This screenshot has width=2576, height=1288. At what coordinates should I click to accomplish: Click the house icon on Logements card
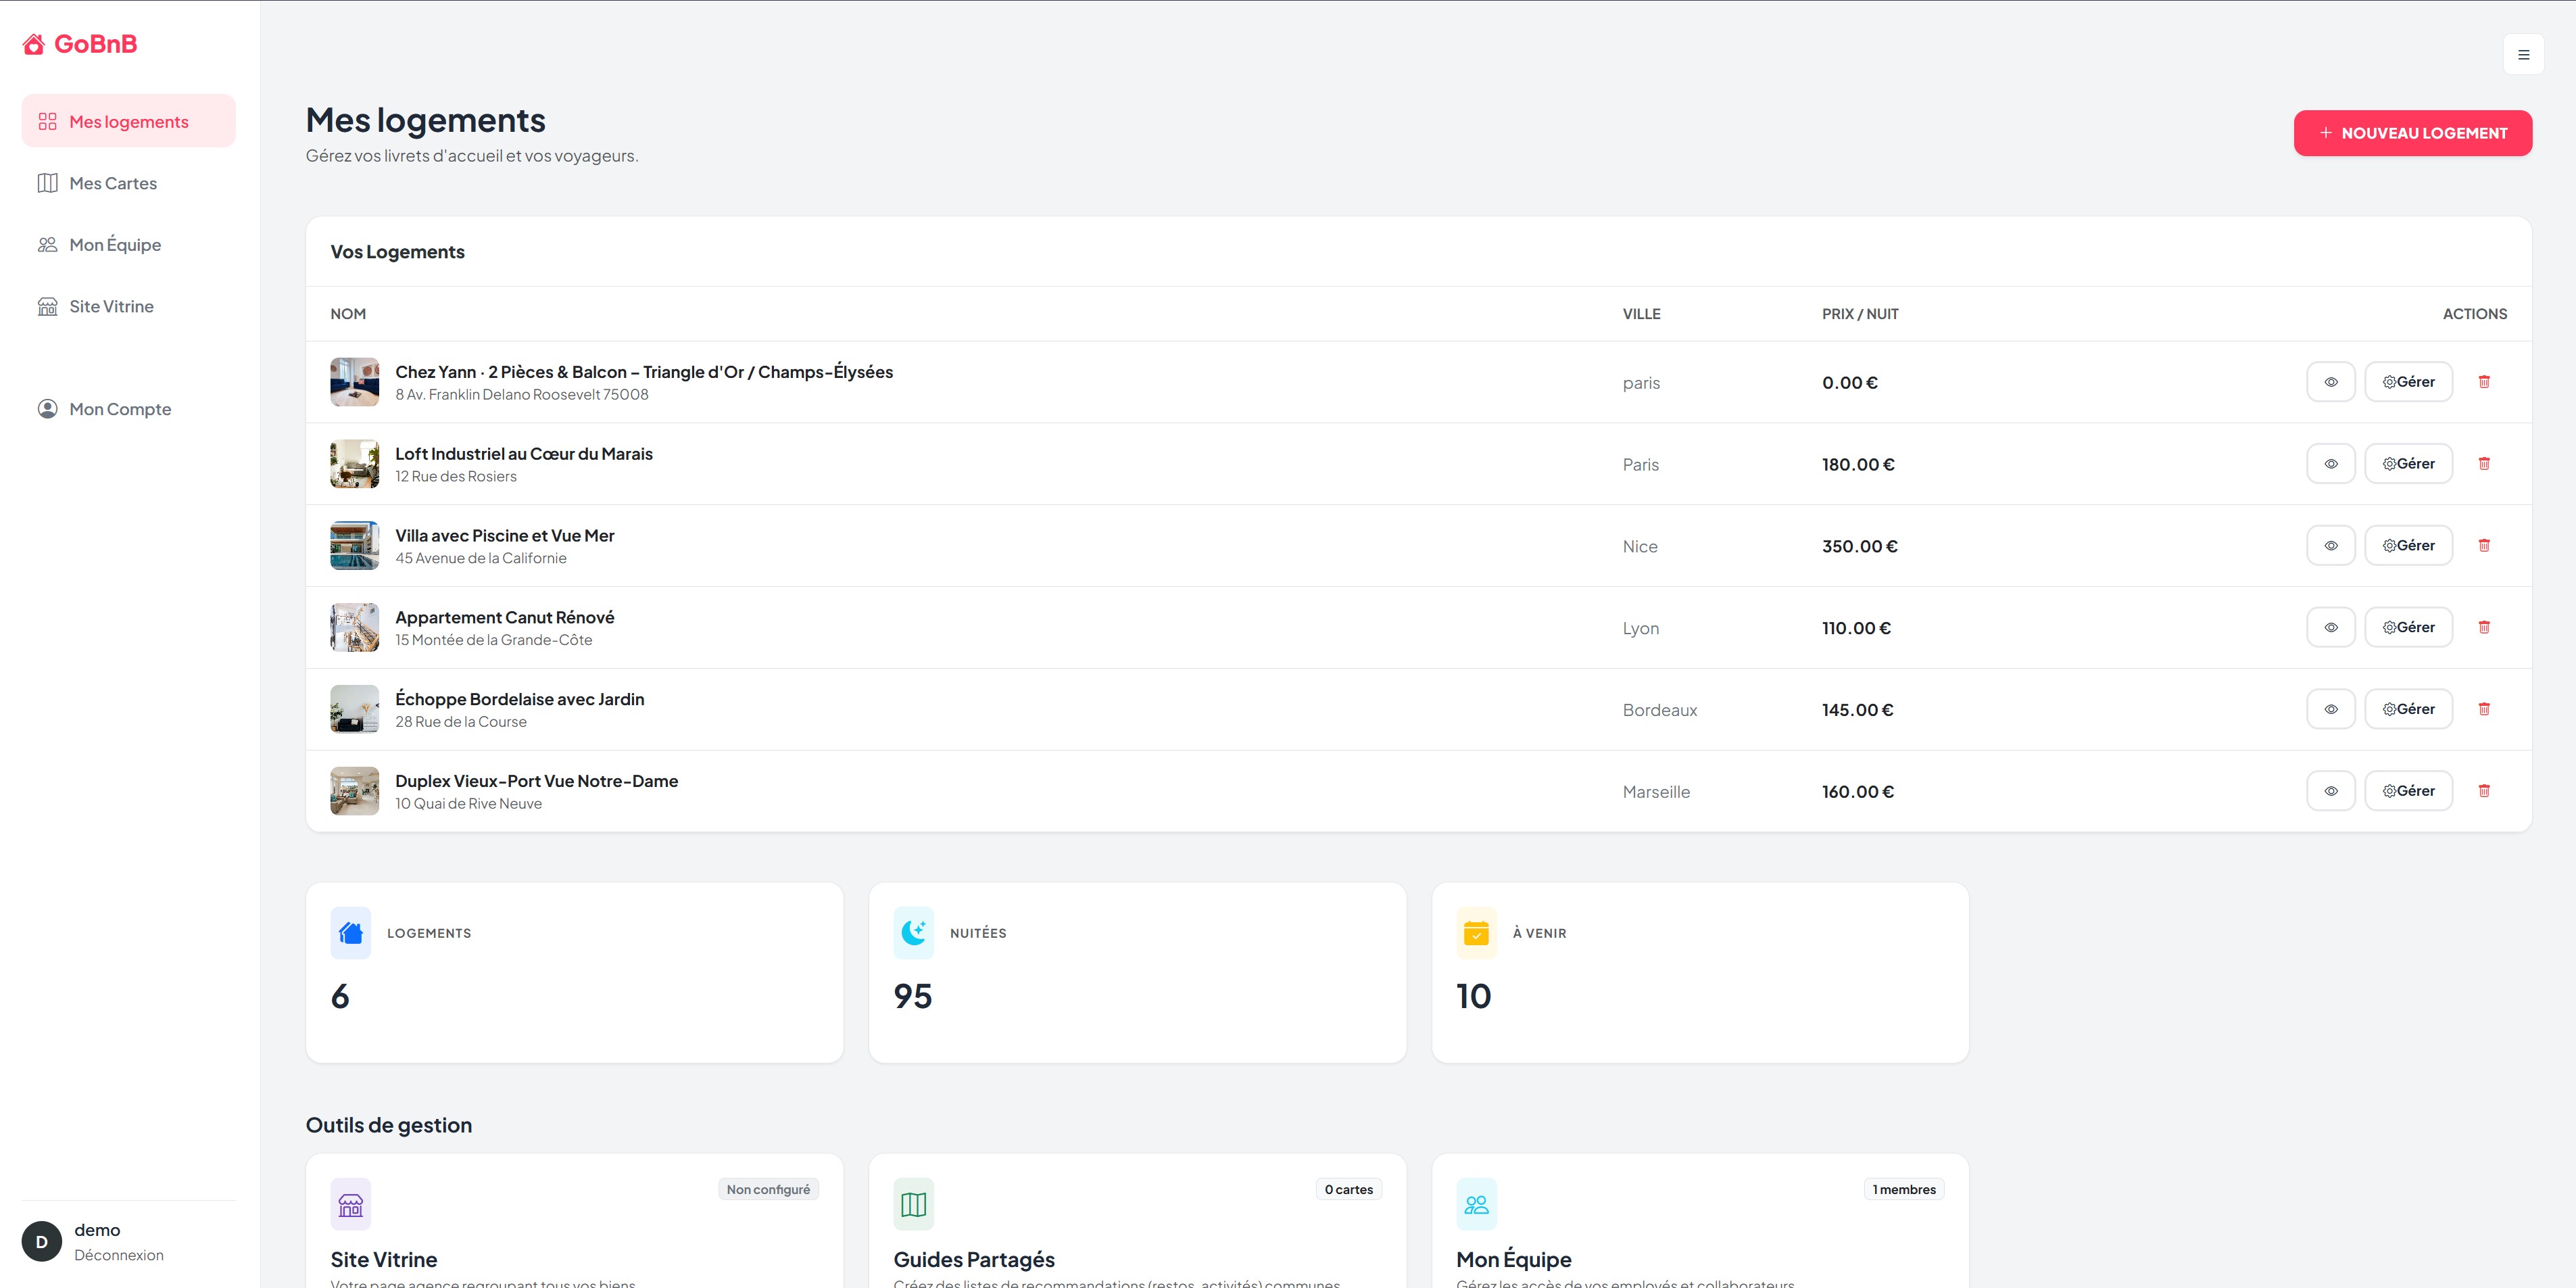point(349,932)
